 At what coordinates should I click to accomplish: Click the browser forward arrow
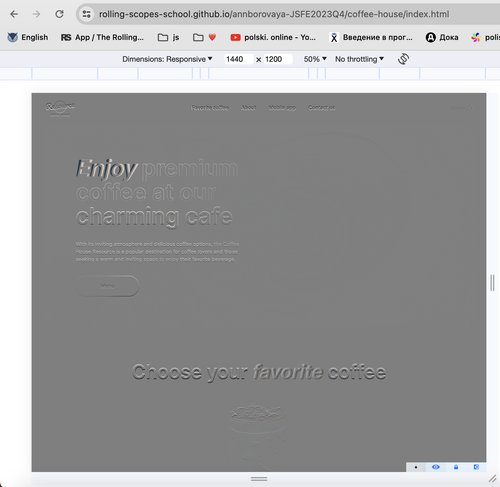tap(36, 14)
